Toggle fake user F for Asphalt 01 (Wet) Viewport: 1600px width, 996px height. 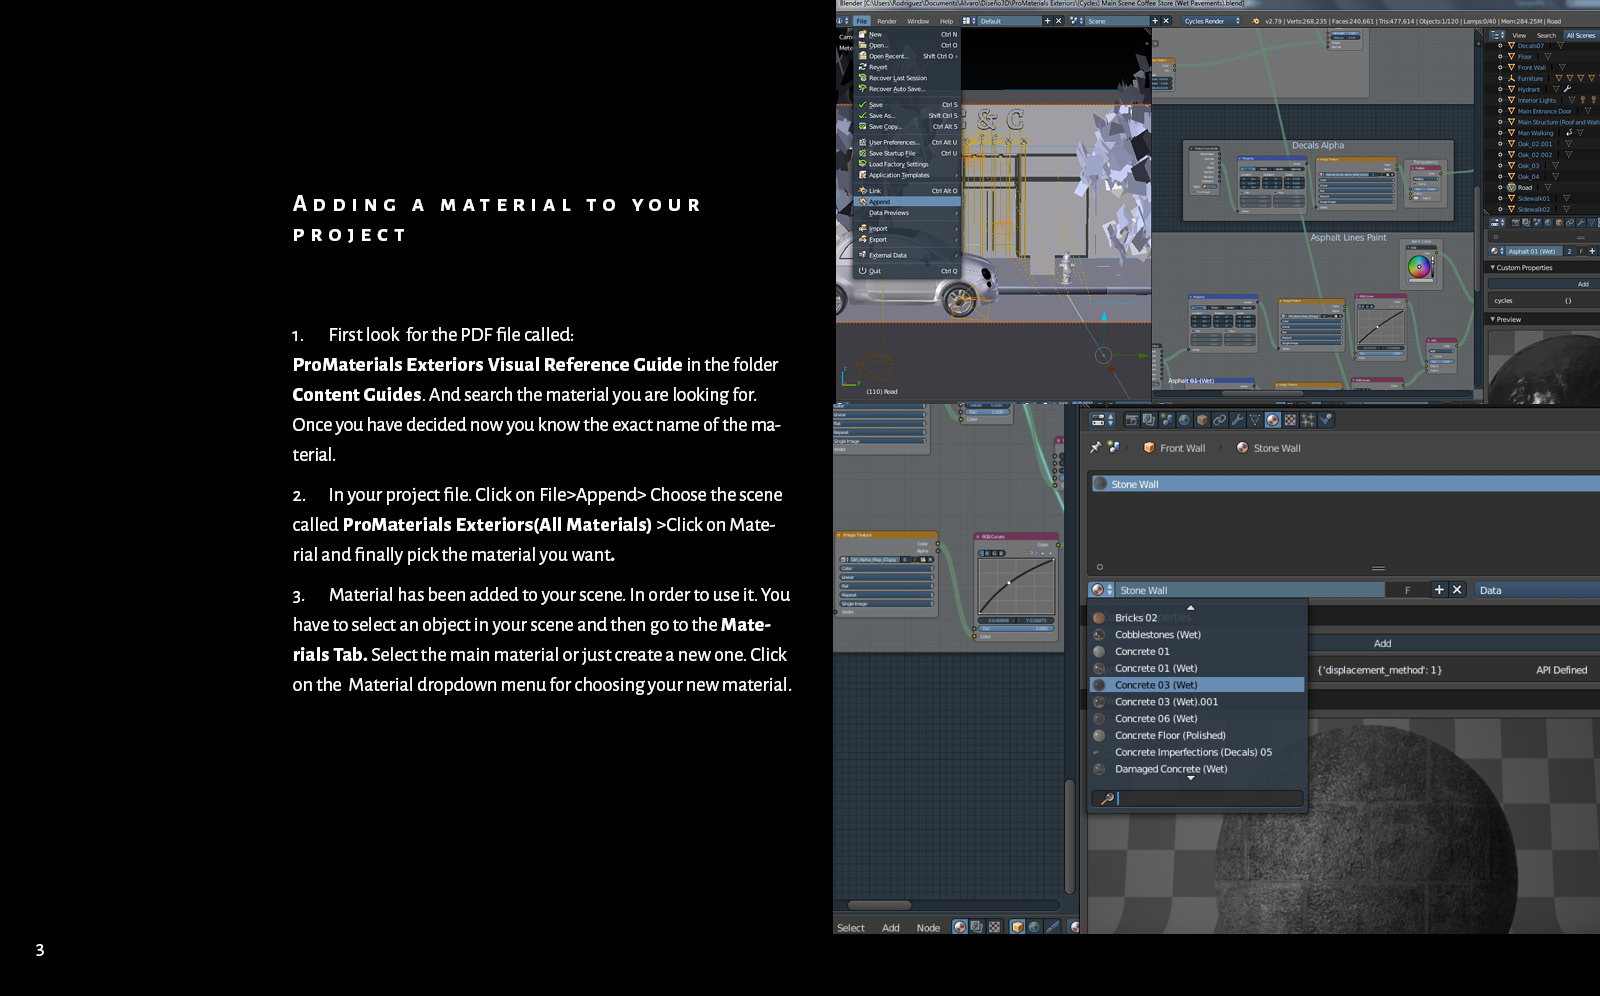(1581, 251)
